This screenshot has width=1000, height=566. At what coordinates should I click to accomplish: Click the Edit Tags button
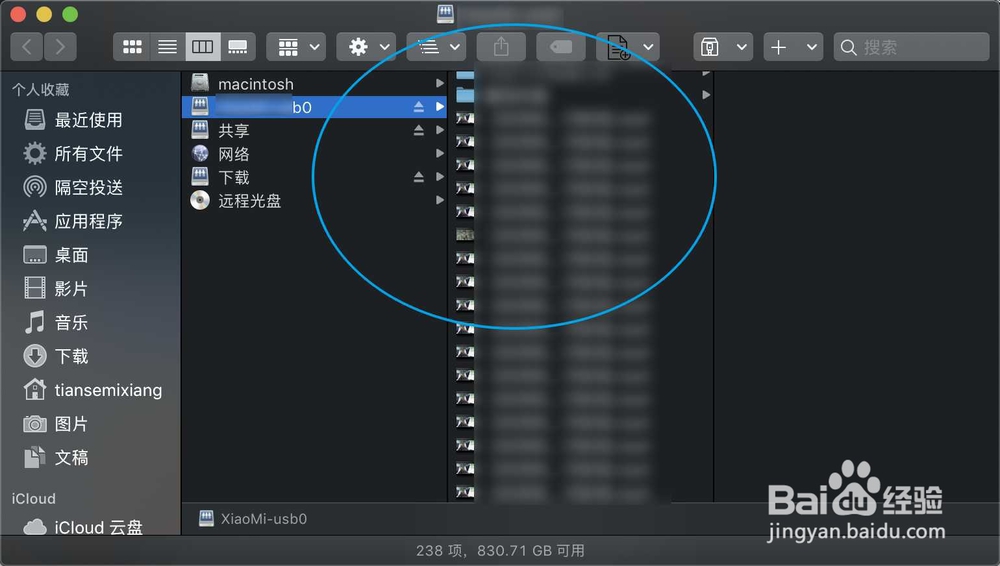[x=561, y=47]
